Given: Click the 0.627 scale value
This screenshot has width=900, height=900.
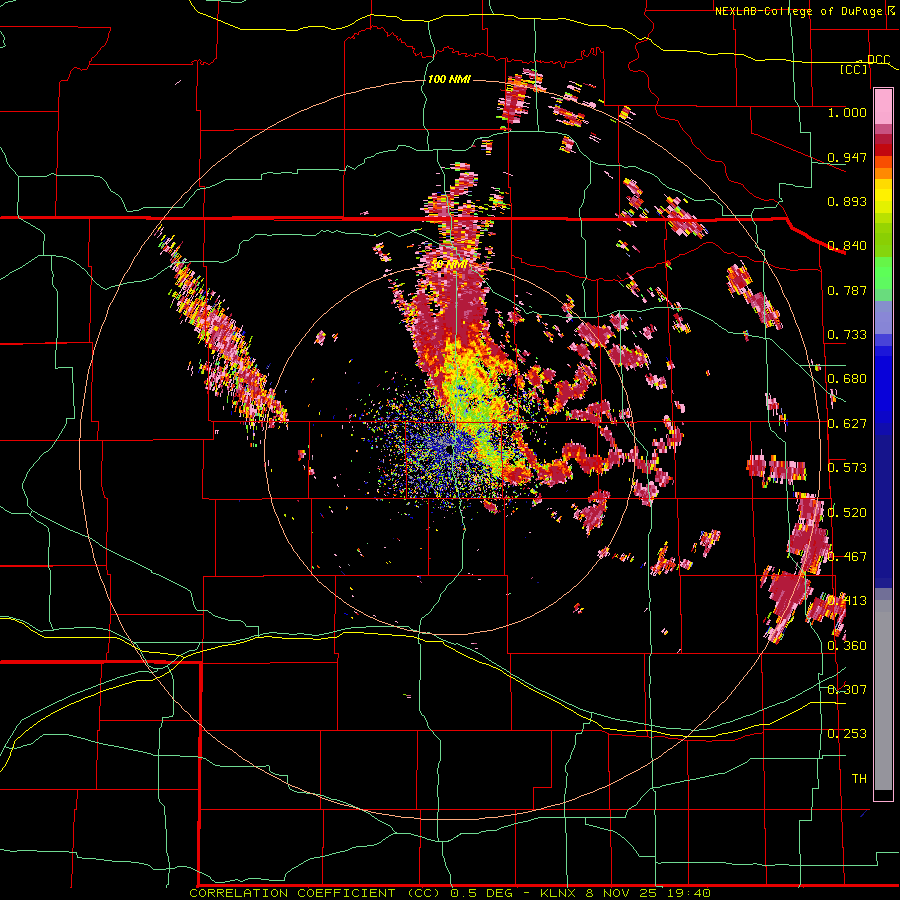Looking at the screenshot, I should (847, 424).
